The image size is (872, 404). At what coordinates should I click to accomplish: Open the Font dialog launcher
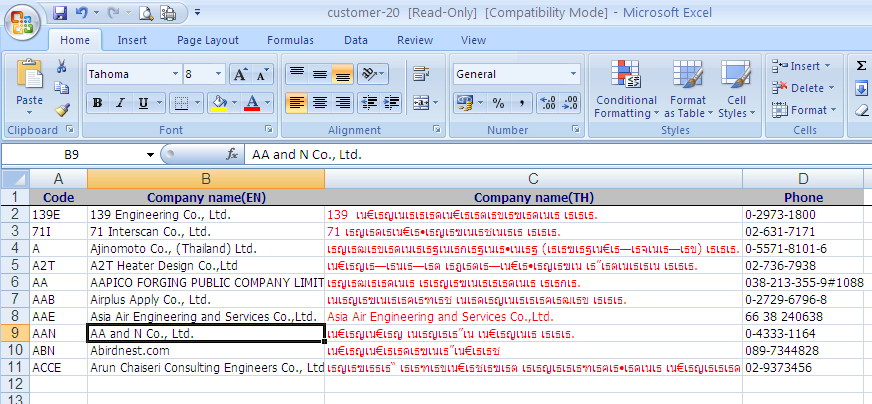[x=269, y=129]
